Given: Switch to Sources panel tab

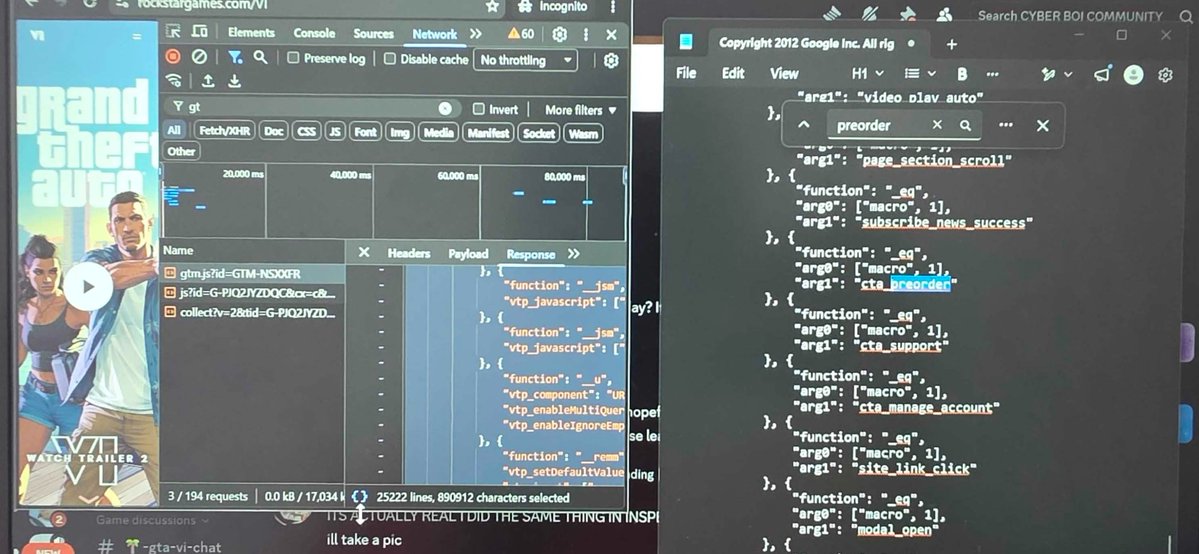Looking at the screenshot, I should pos(373,34).
